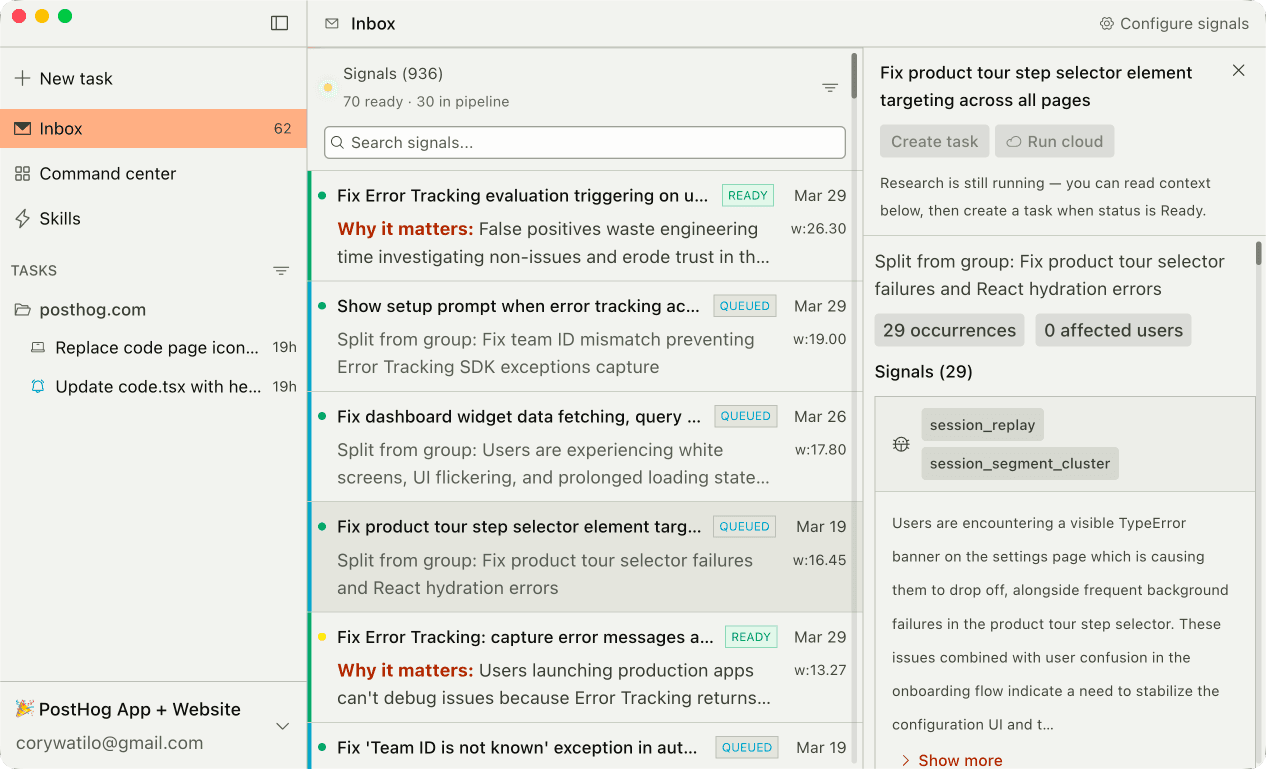Click the Inbox unread count 62

coord(283,128)
